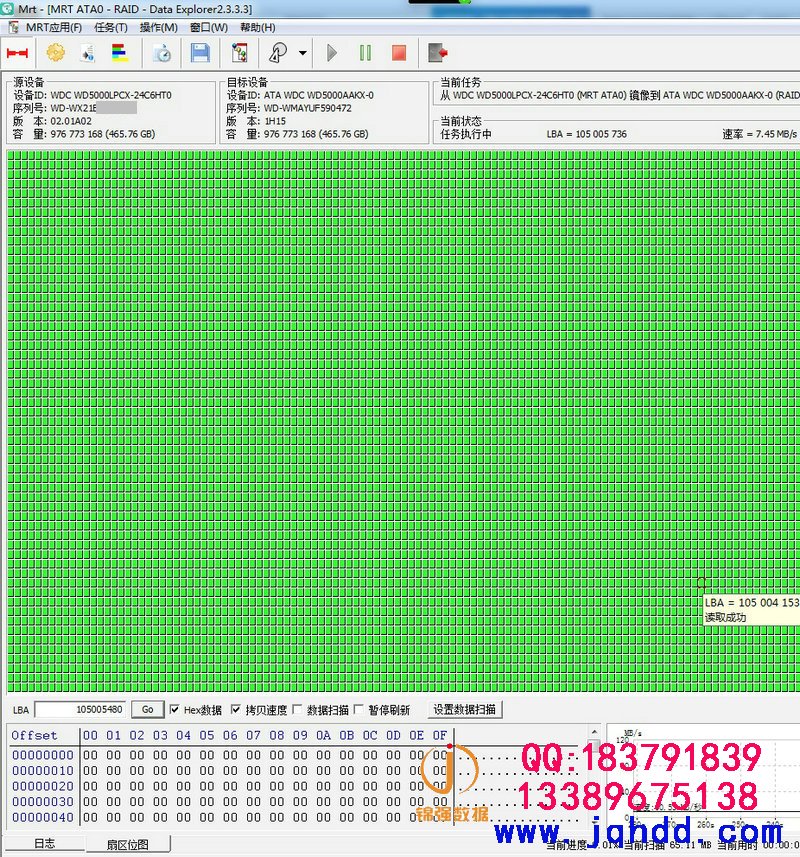The image size is (800, 857).
Task: Click the head scan tool icon
Action: click(278, 53)
